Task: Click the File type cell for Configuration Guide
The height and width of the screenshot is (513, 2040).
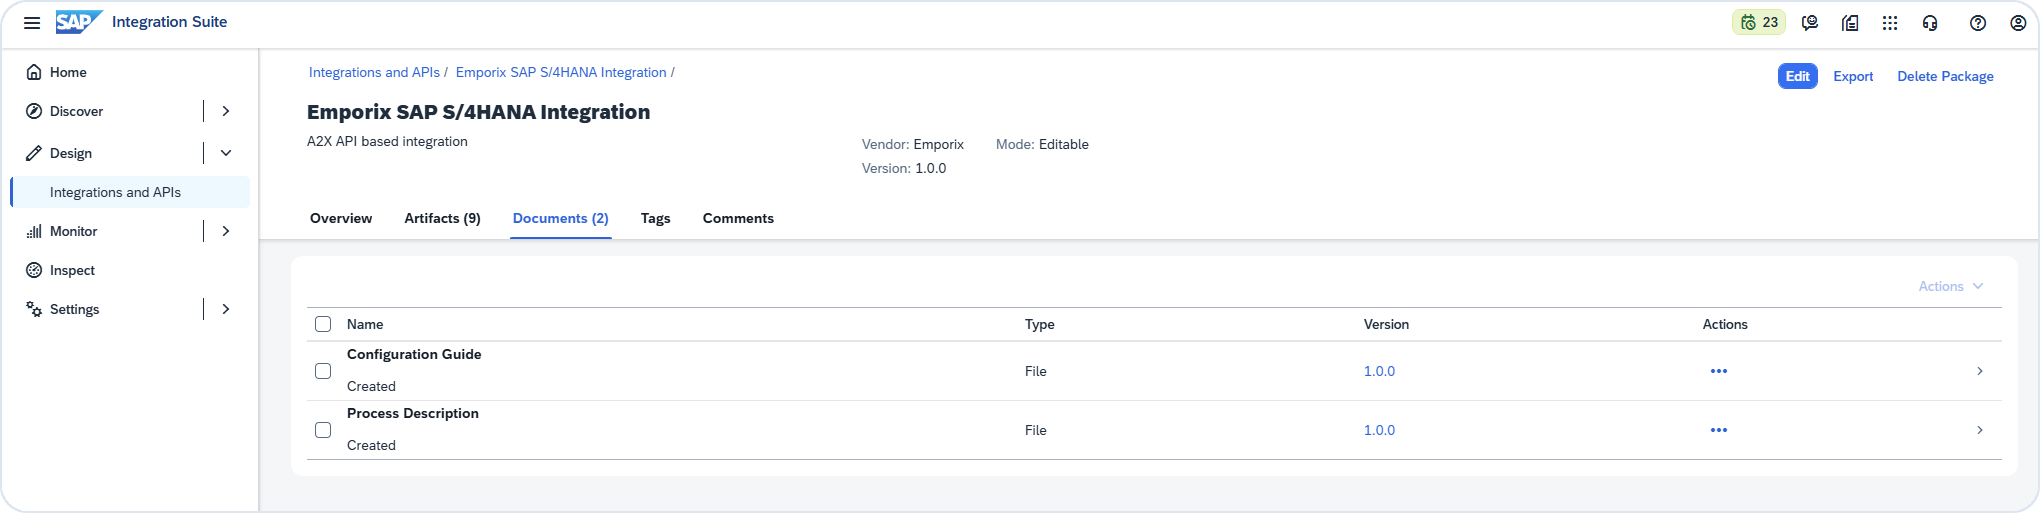Action: click(1036, 371)
